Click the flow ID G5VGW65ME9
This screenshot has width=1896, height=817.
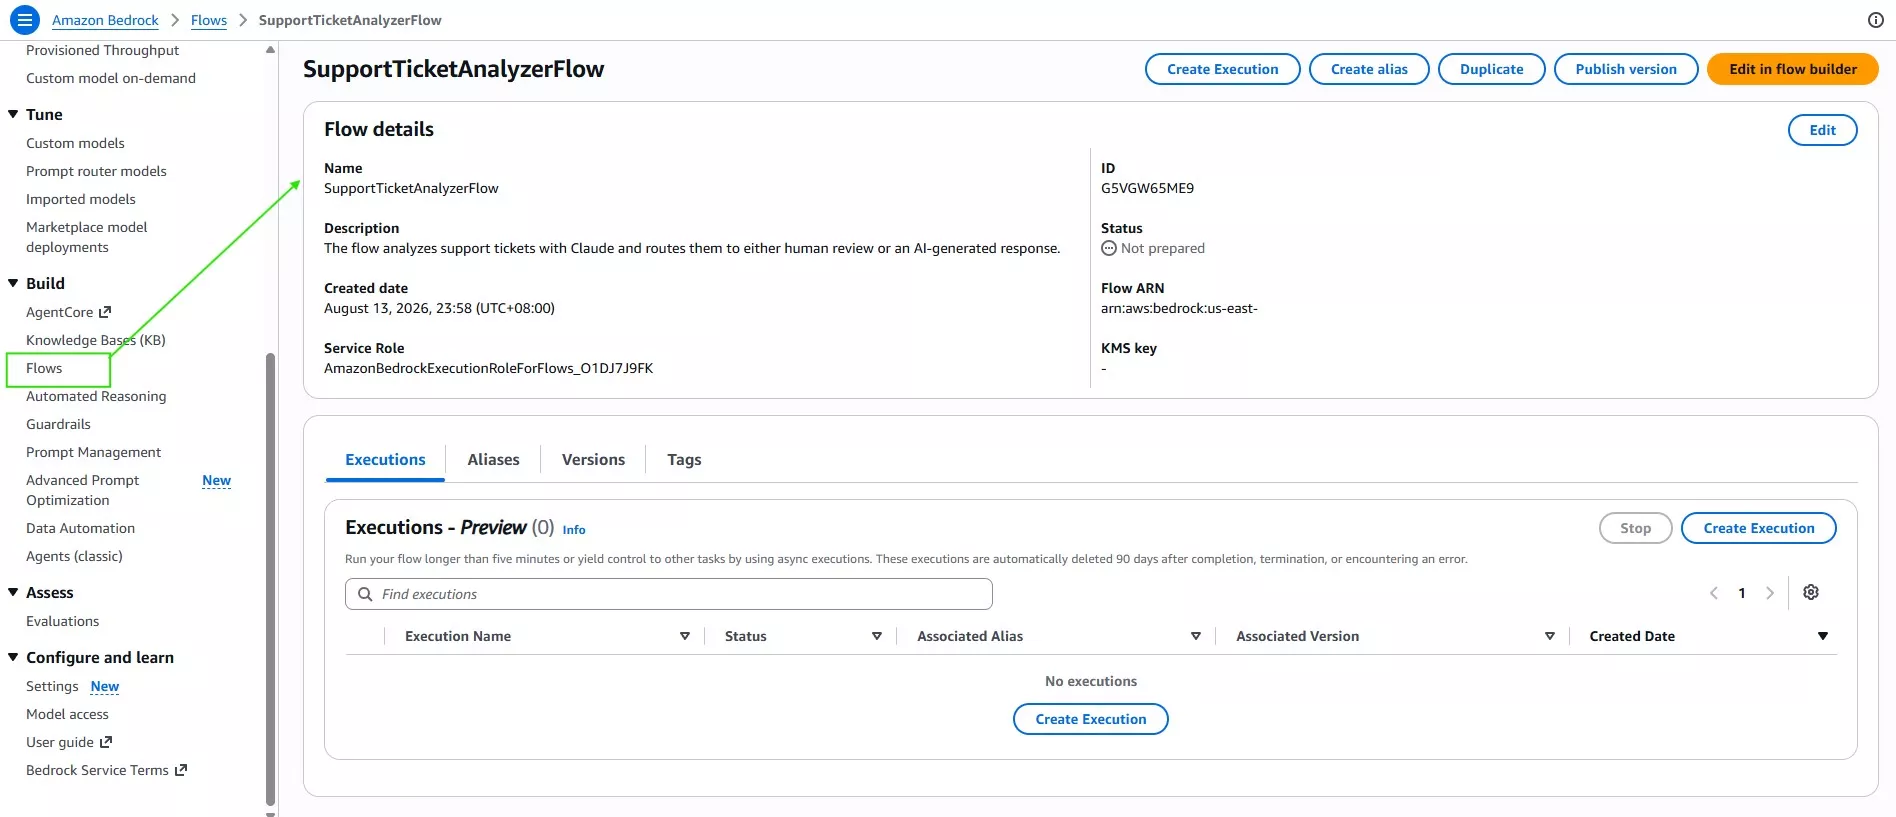click(x=1147, y=188)
